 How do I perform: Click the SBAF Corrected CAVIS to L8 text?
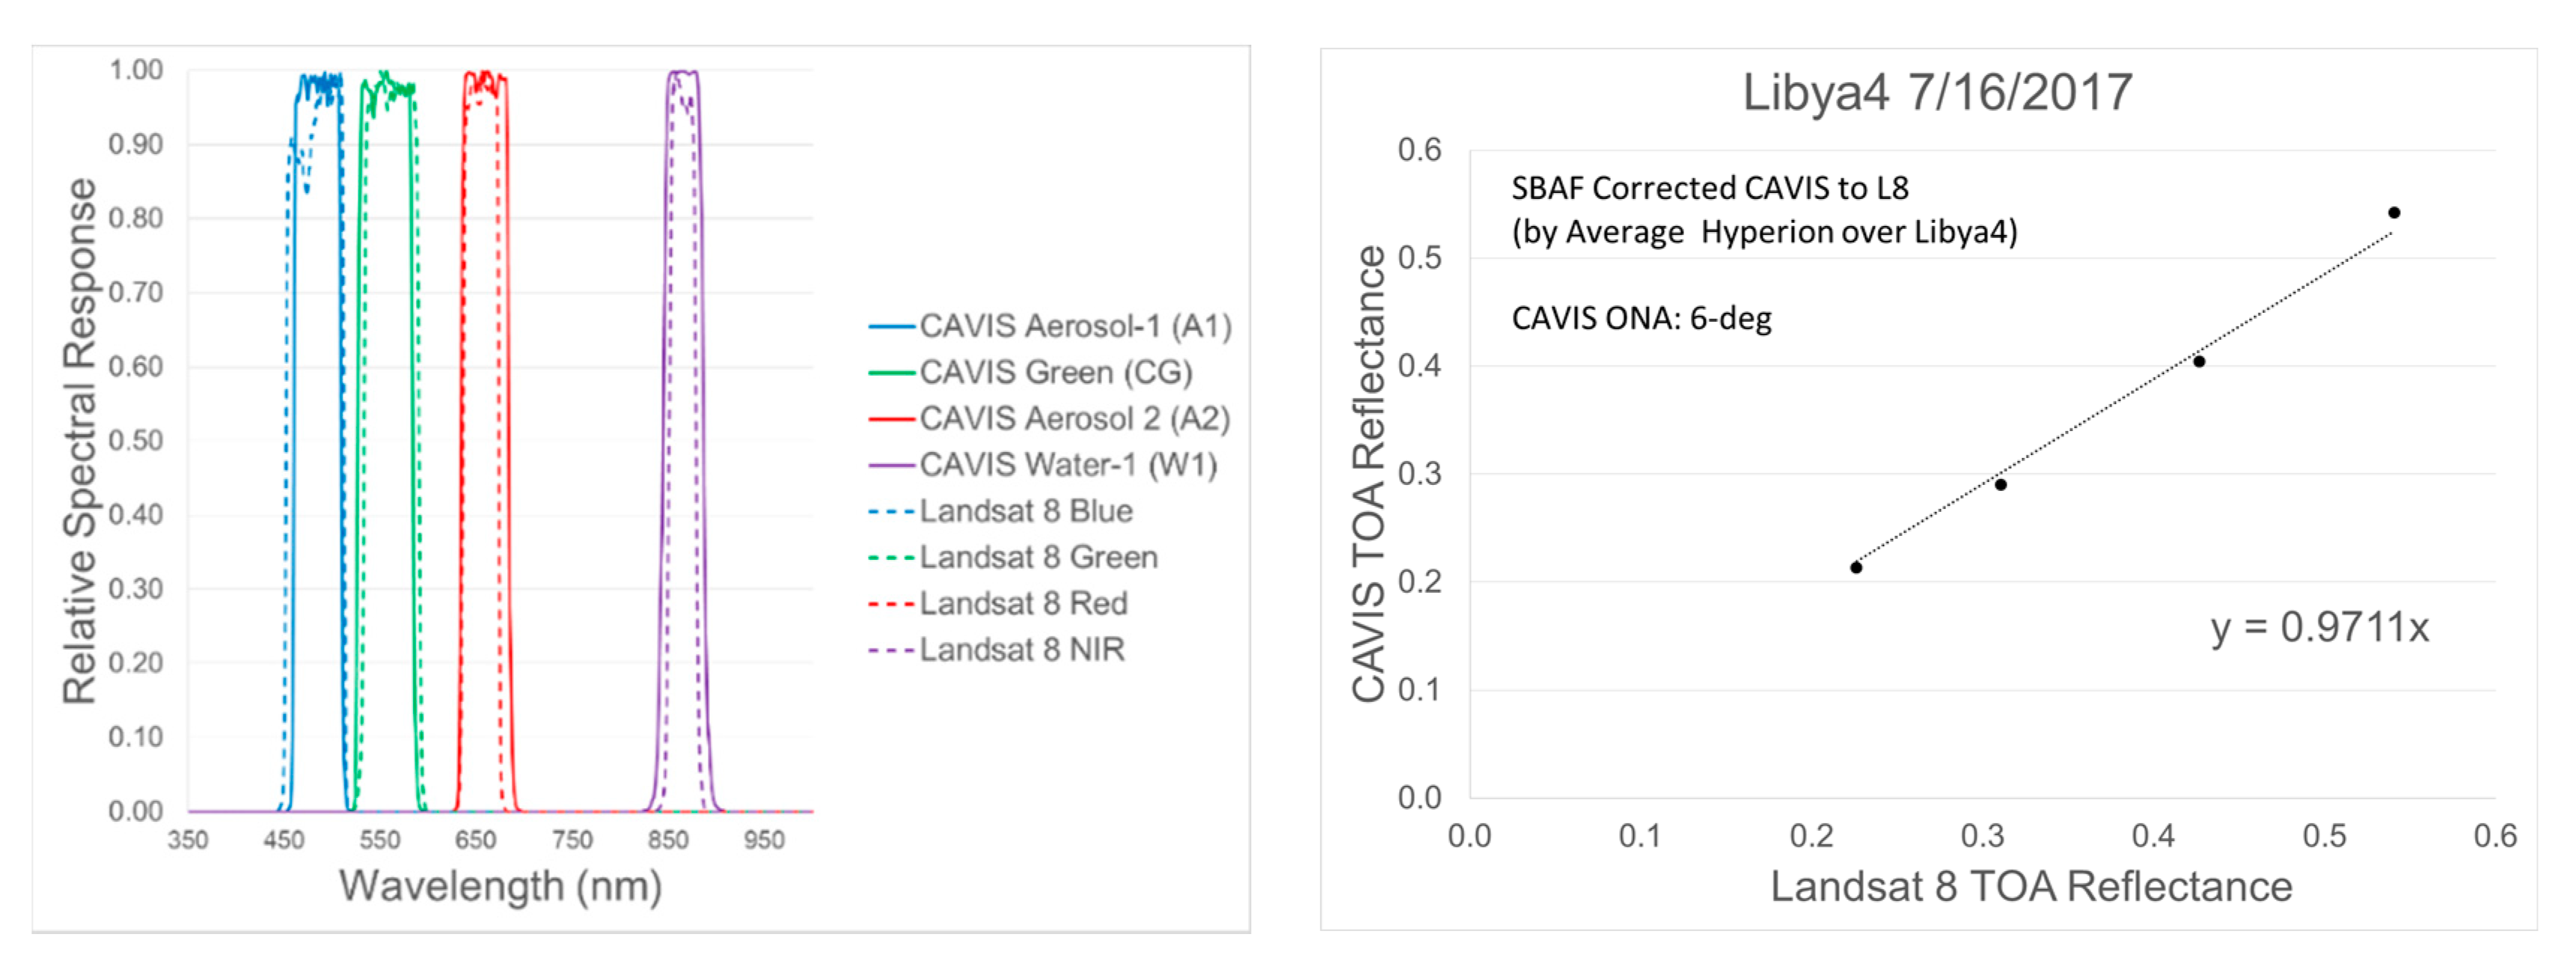tap(1709, 188)
